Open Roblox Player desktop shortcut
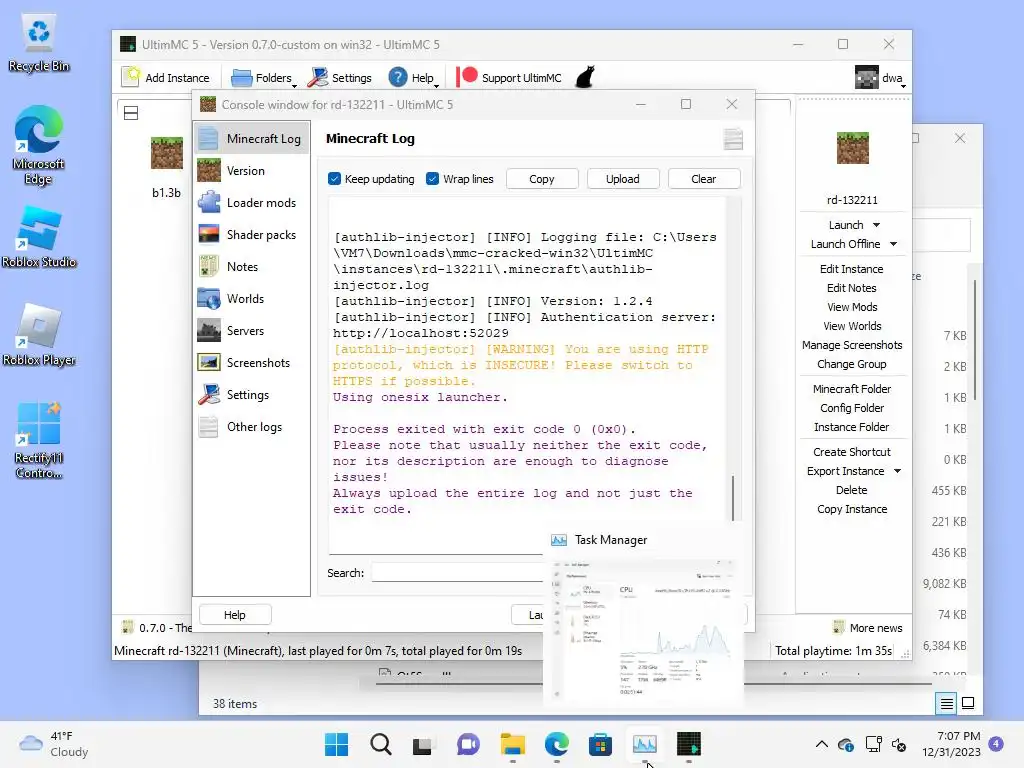Screen dimensions: 1024x768 click(39, 334)
